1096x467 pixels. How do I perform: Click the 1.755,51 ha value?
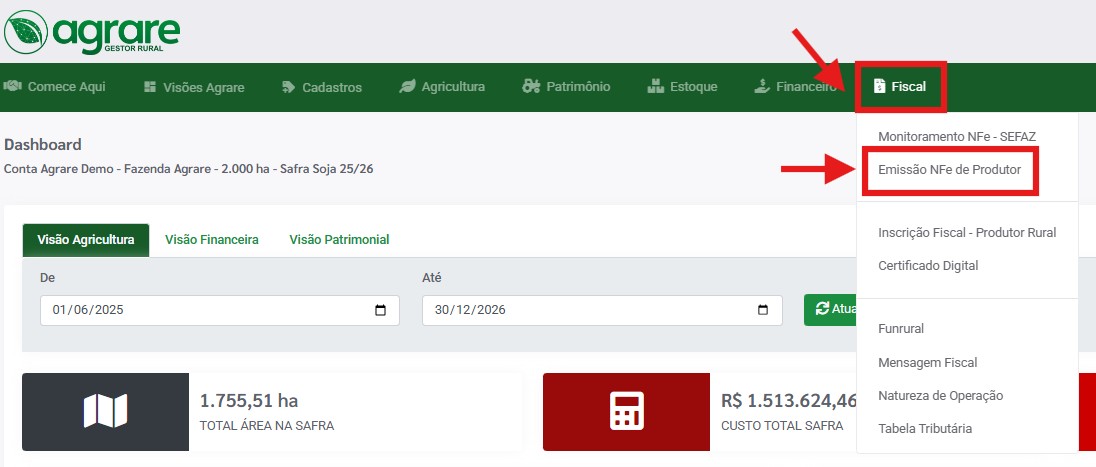tap(249, 401)
